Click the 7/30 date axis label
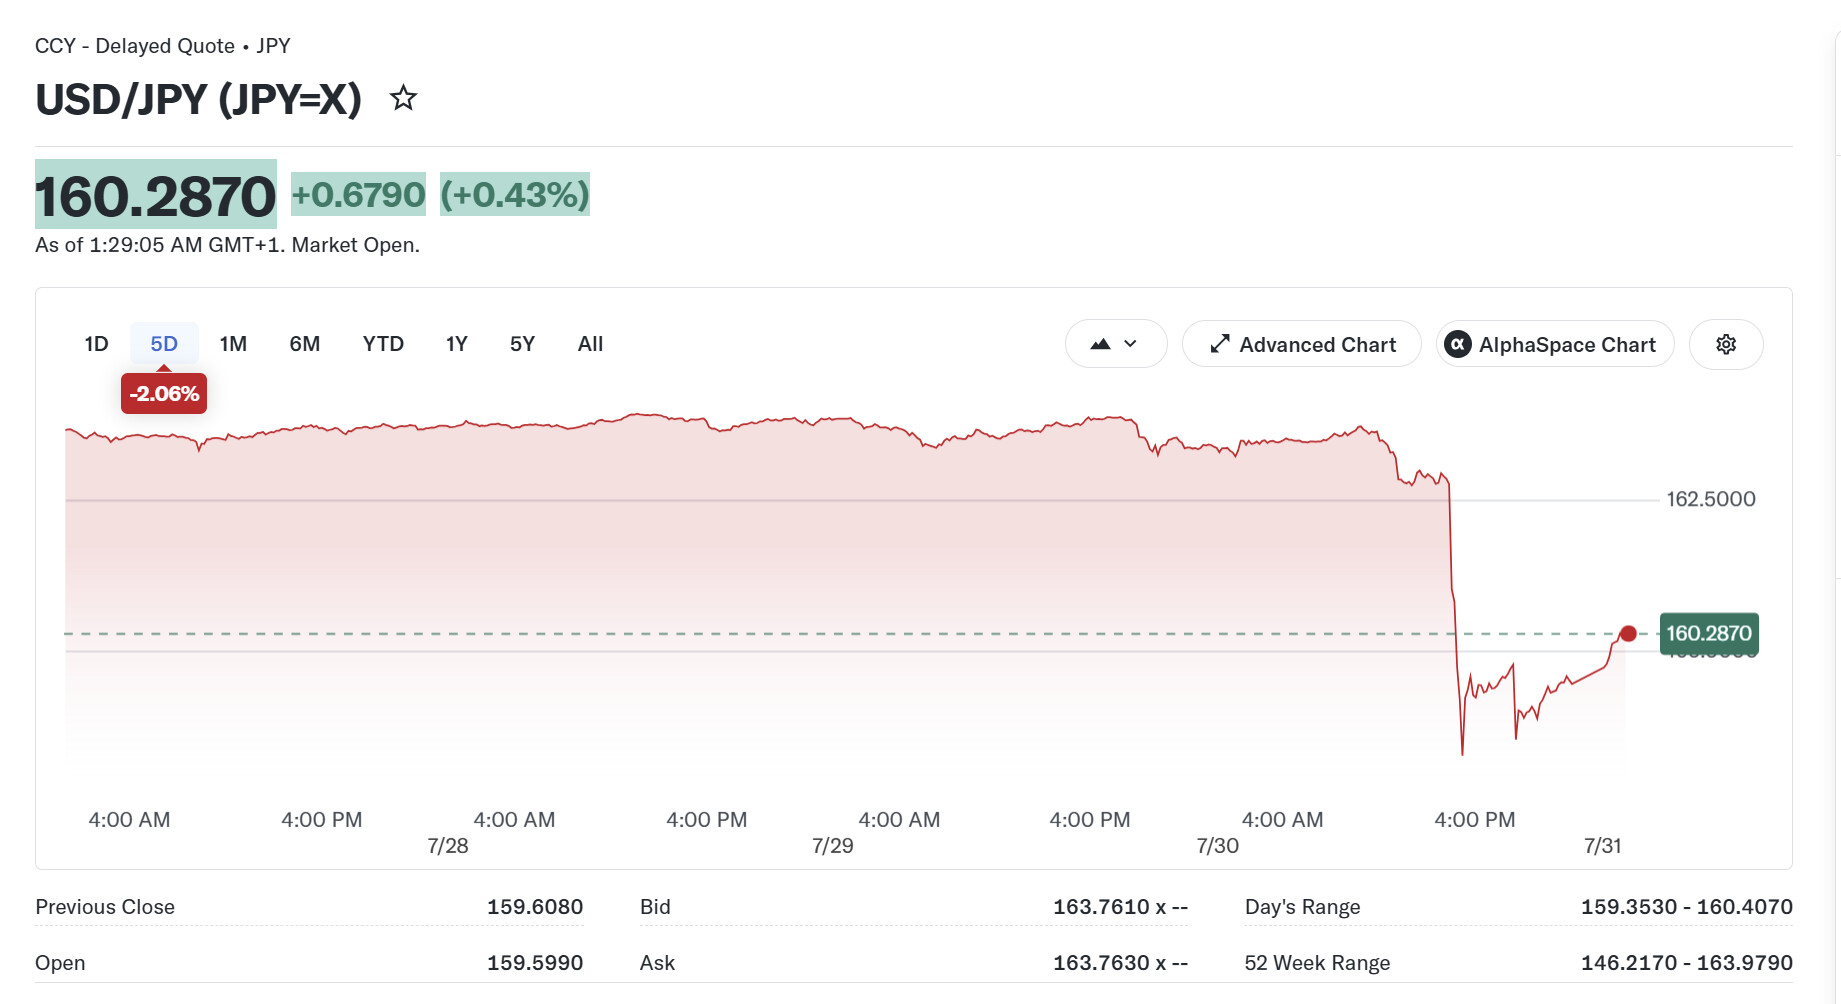Screen dimensions: 1841x1004 (x=1217, y=846)
